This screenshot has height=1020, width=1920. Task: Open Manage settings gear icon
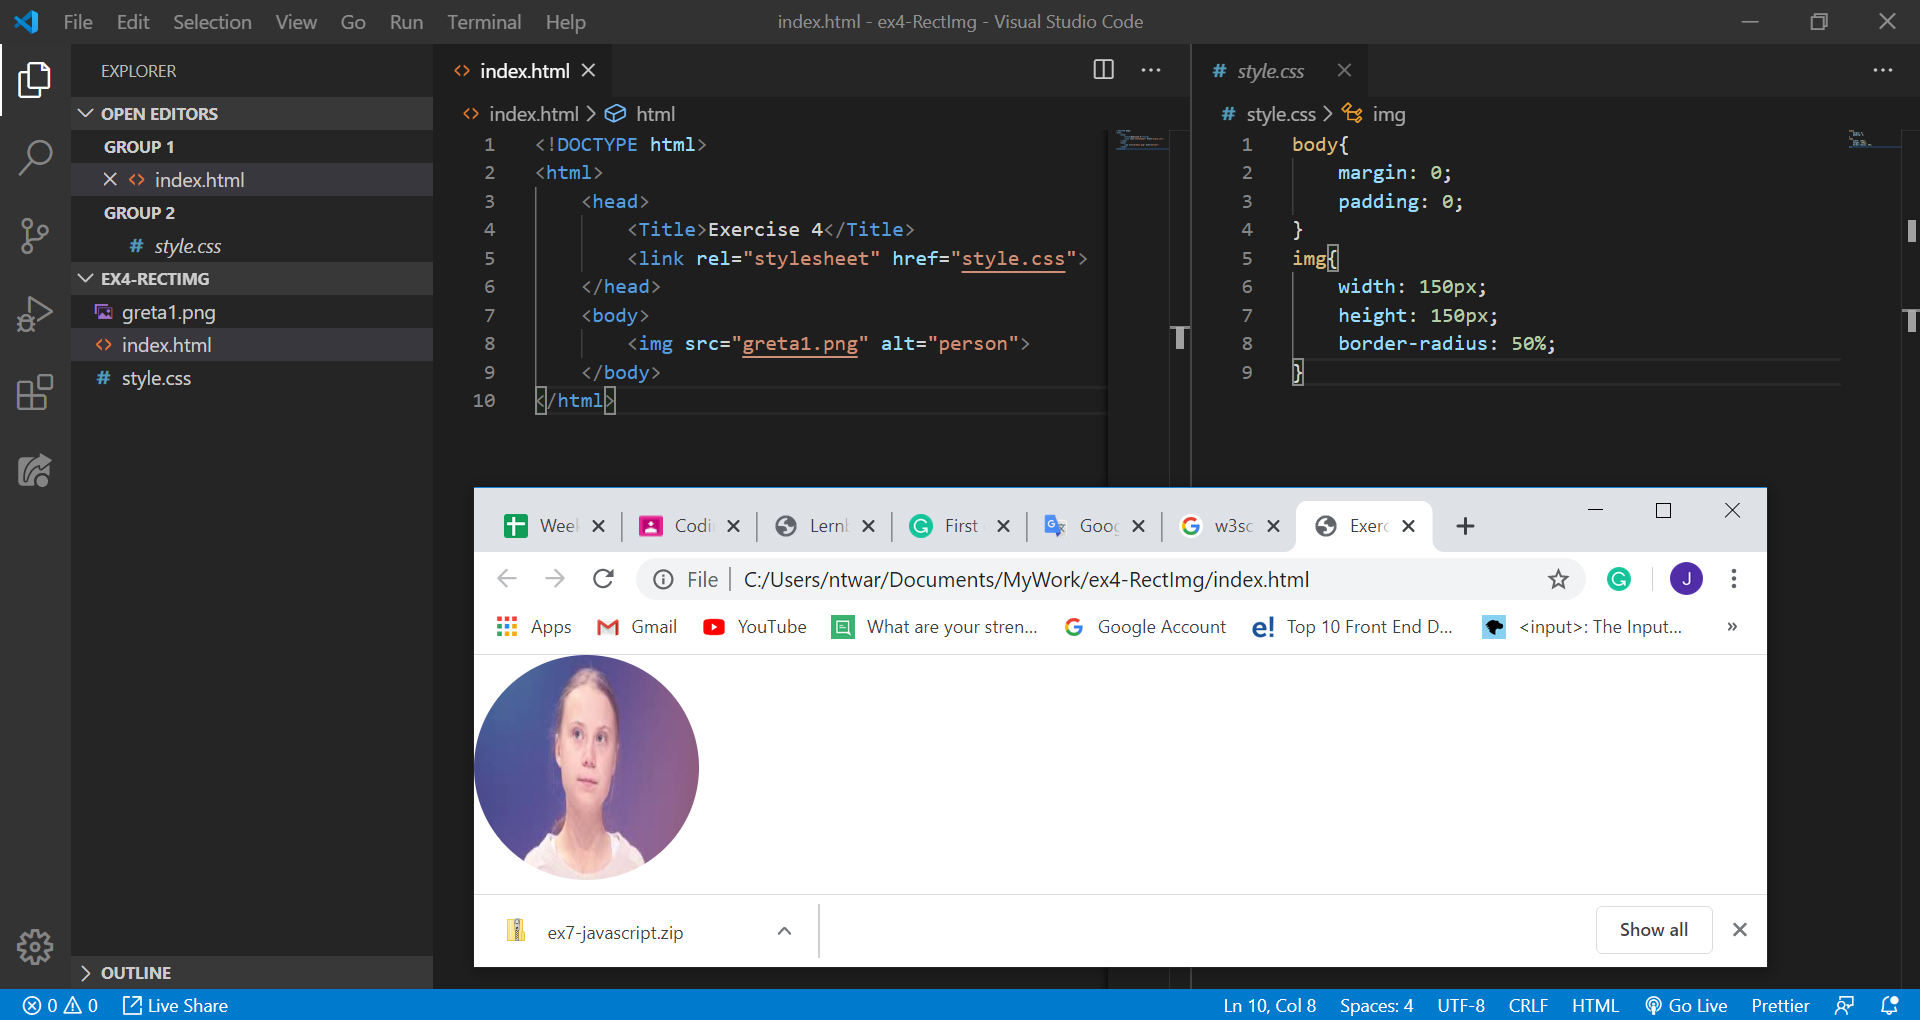(x=35, y=946)
